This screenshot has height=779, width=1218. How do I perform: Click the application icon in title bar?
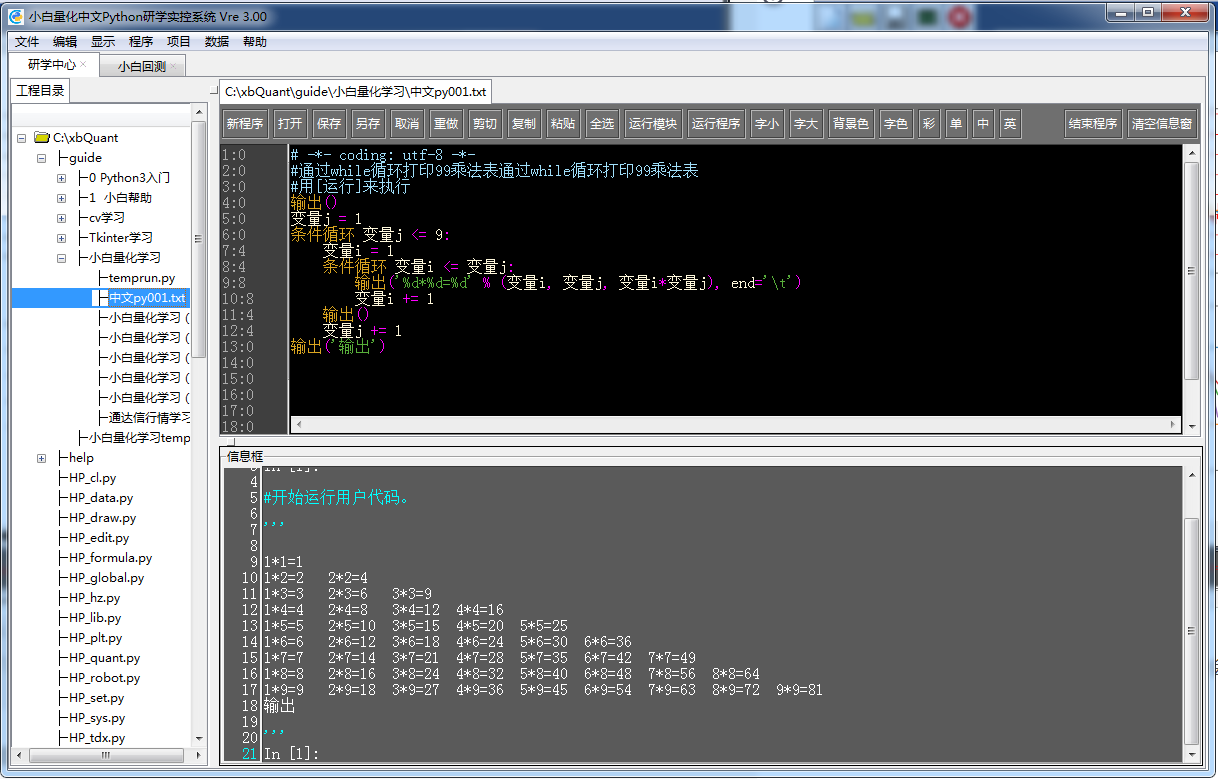(16, 15)
